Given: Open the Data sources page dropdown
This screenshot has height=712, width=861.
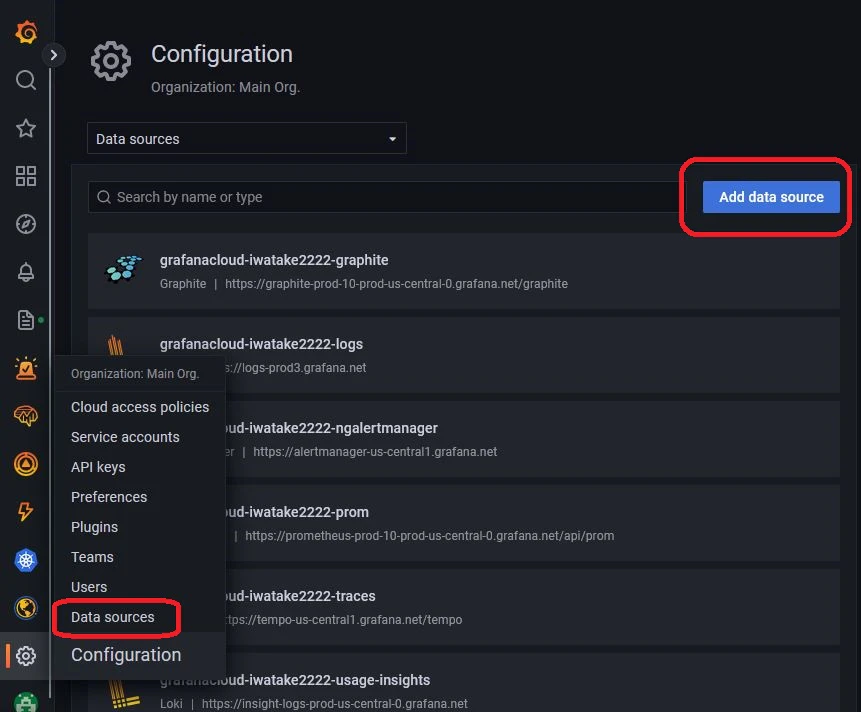Looking at the screenshot, I should [x=247, y=138].
